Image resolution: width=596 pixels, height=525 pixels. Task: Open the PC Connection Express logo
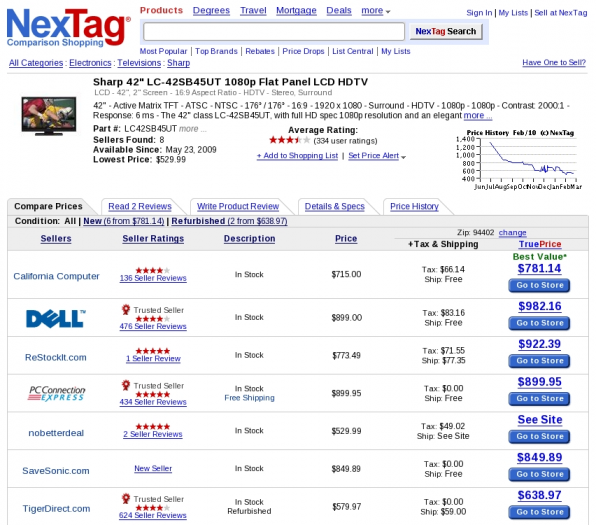pyautogui.click(x=57, y=393)
